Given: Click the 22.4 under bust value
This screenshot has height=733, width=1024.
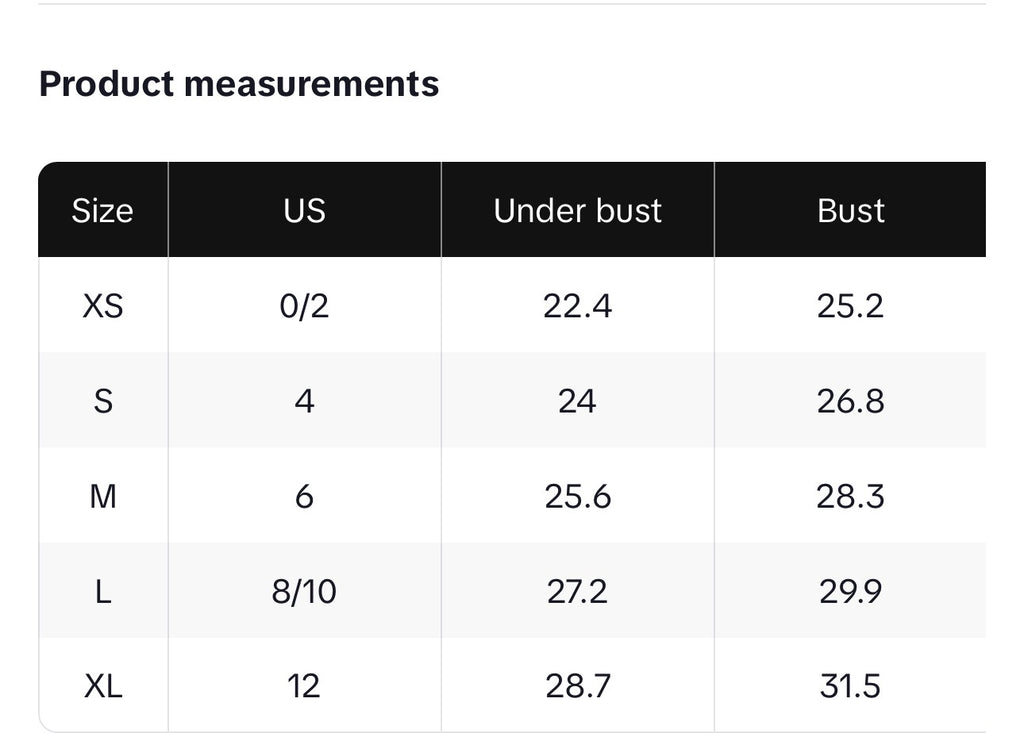Looking at the screenshot, I should pyautogui.click(x=577, y=306).
